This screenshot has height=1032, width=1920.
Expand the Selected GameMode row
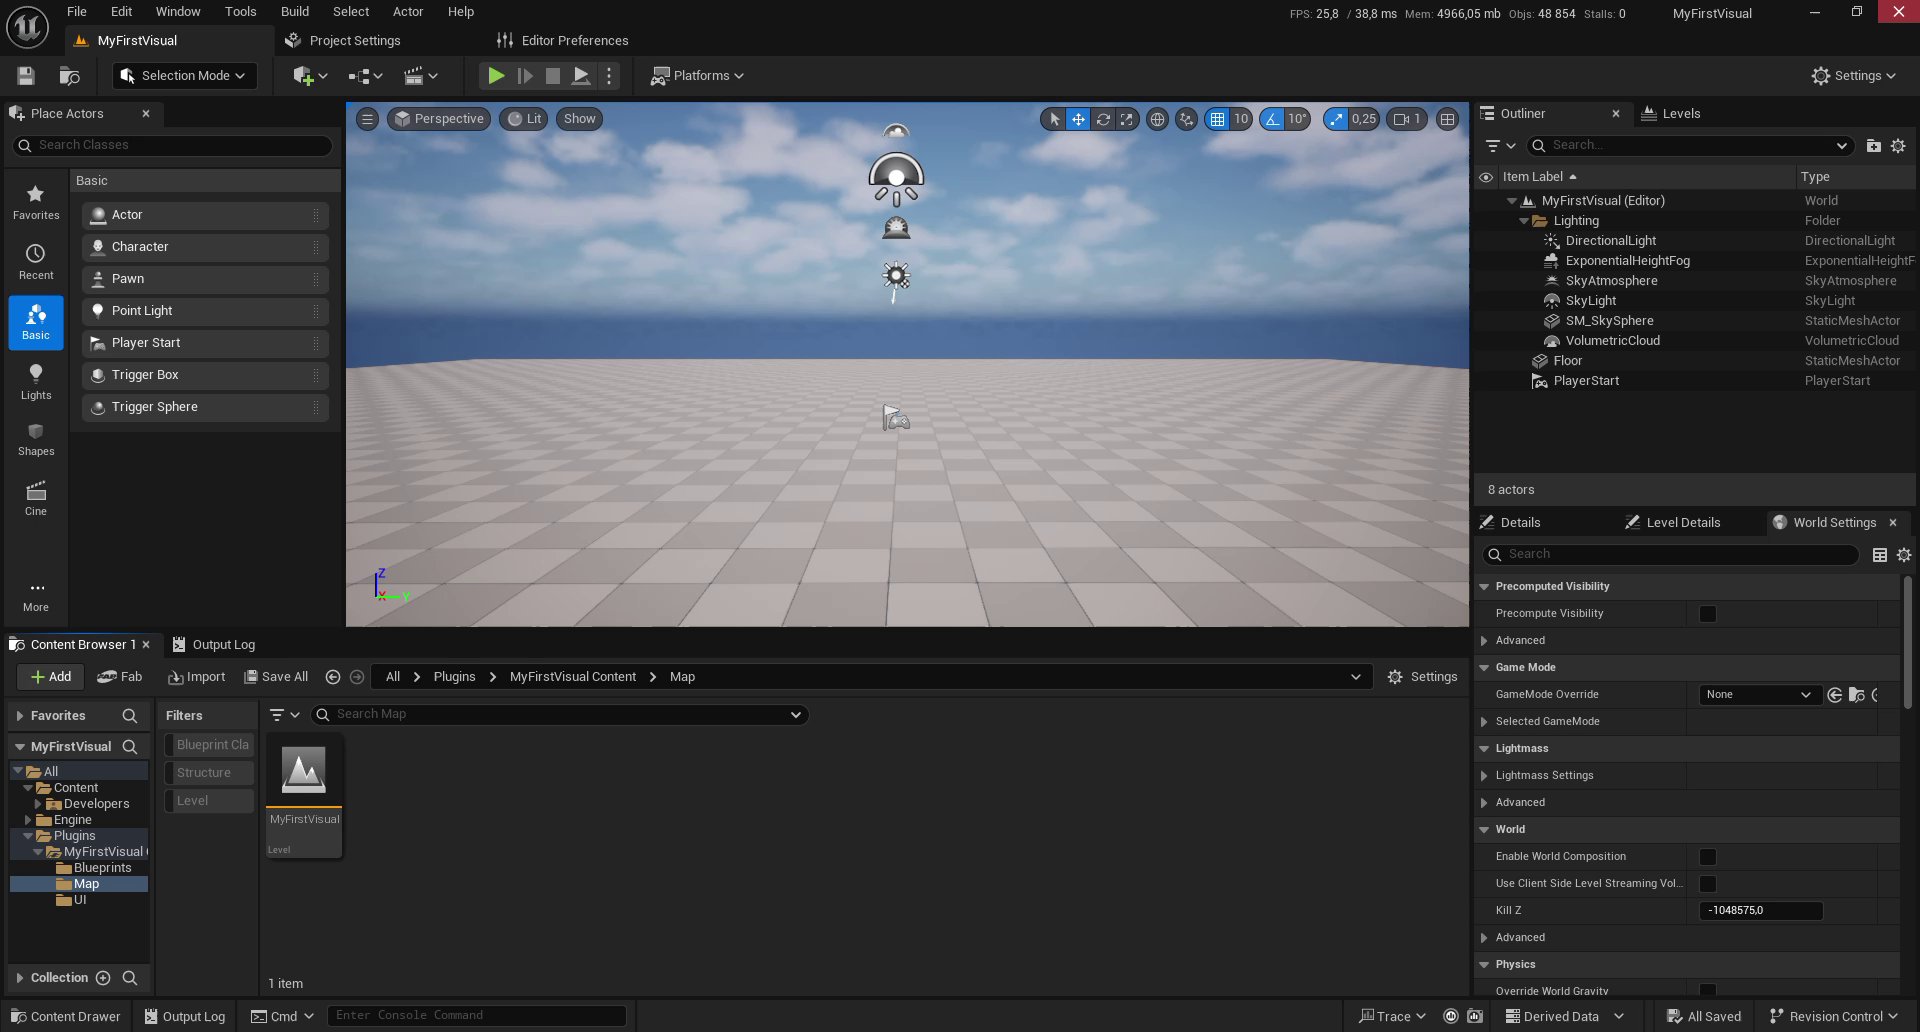(1484, 722)
